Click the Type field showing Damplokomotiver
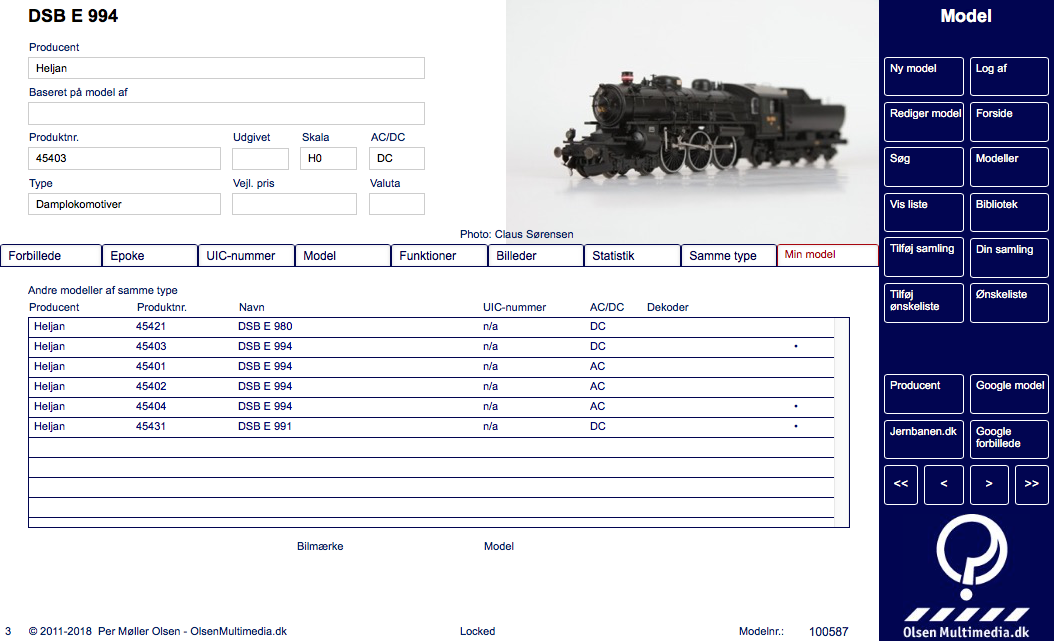 pos(124,204)
